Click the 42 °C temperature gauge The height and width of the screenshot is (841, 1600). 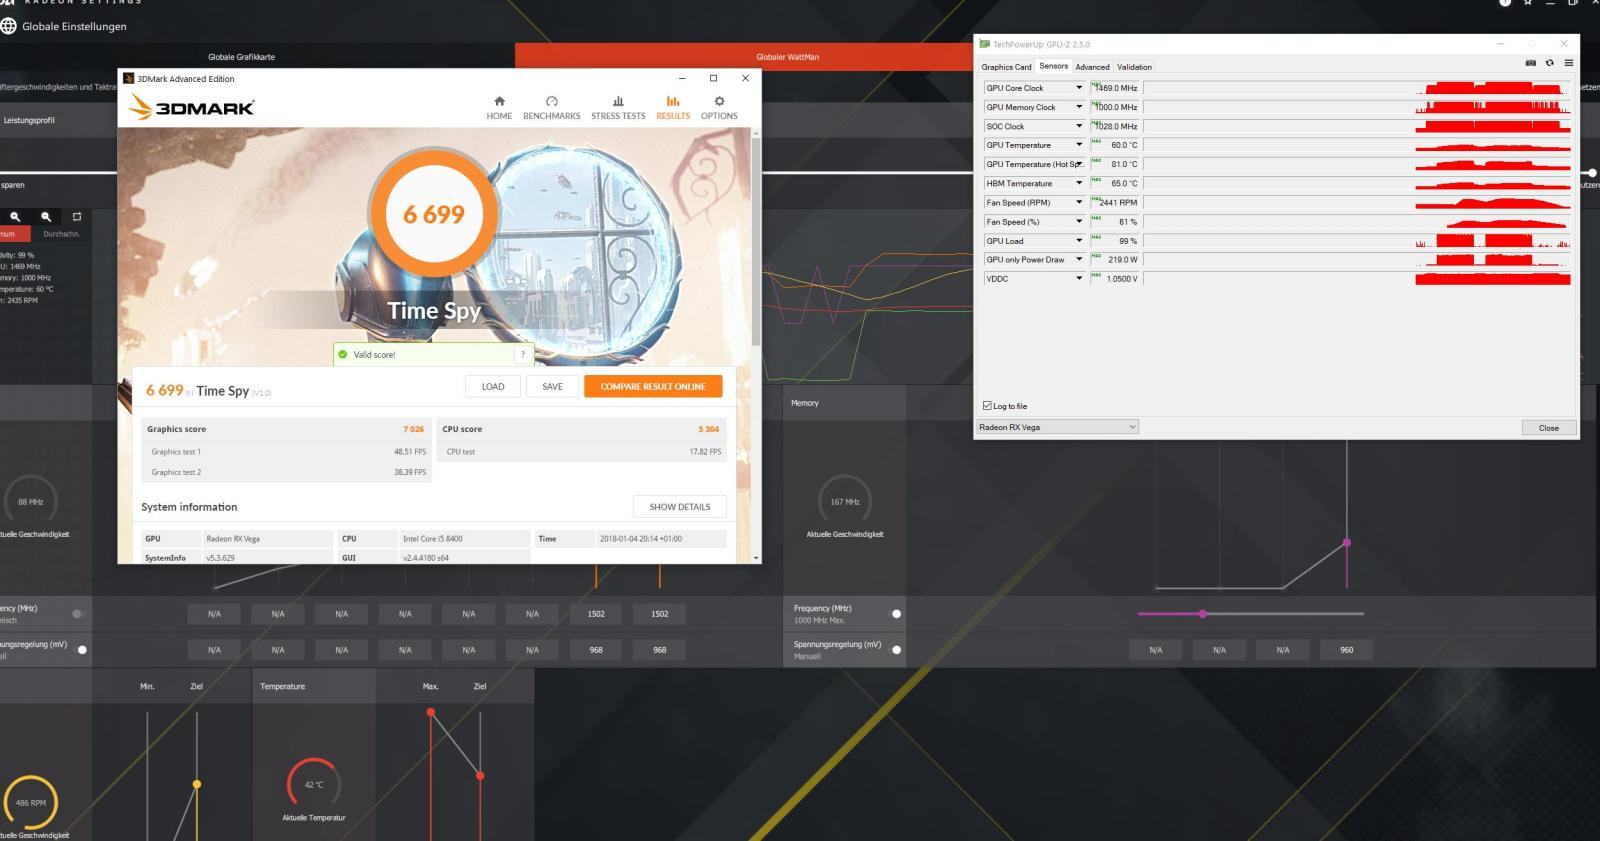[313, 785]
